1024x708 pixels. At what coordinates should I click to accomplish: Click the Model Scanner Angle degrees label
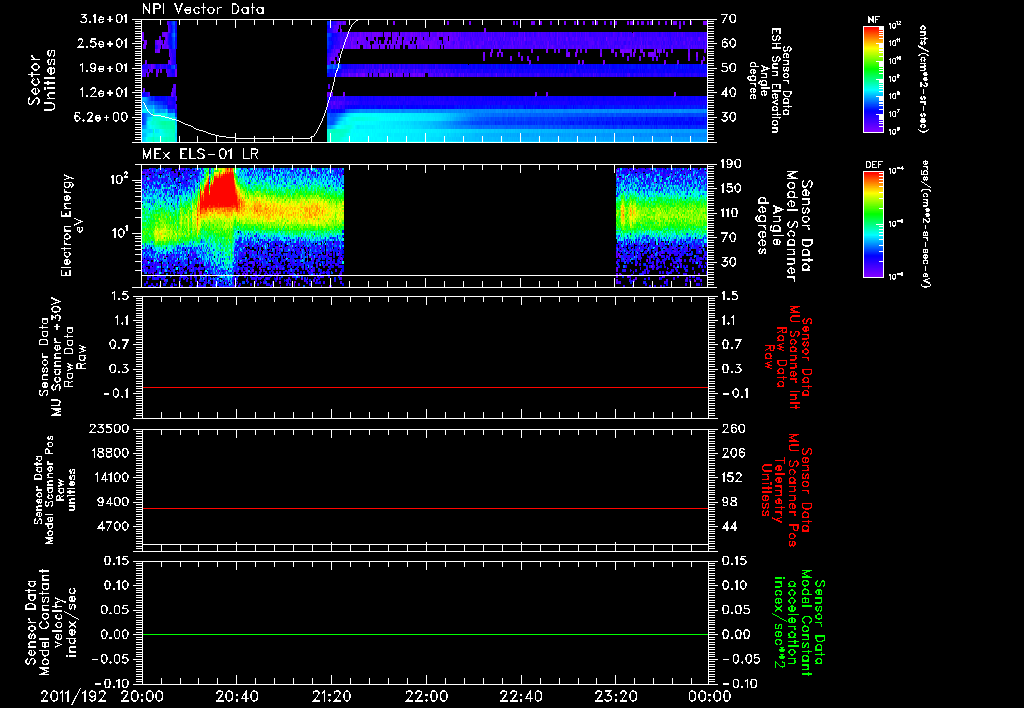tap(784, 226)
